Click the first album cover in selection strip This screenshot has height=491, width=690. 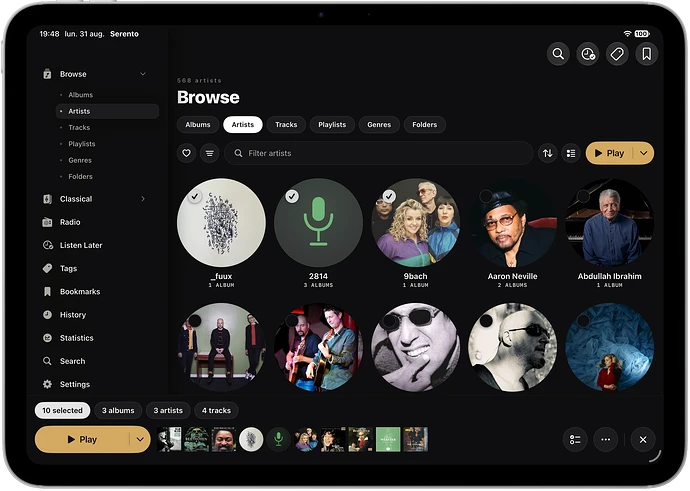[x=169, y=439]
